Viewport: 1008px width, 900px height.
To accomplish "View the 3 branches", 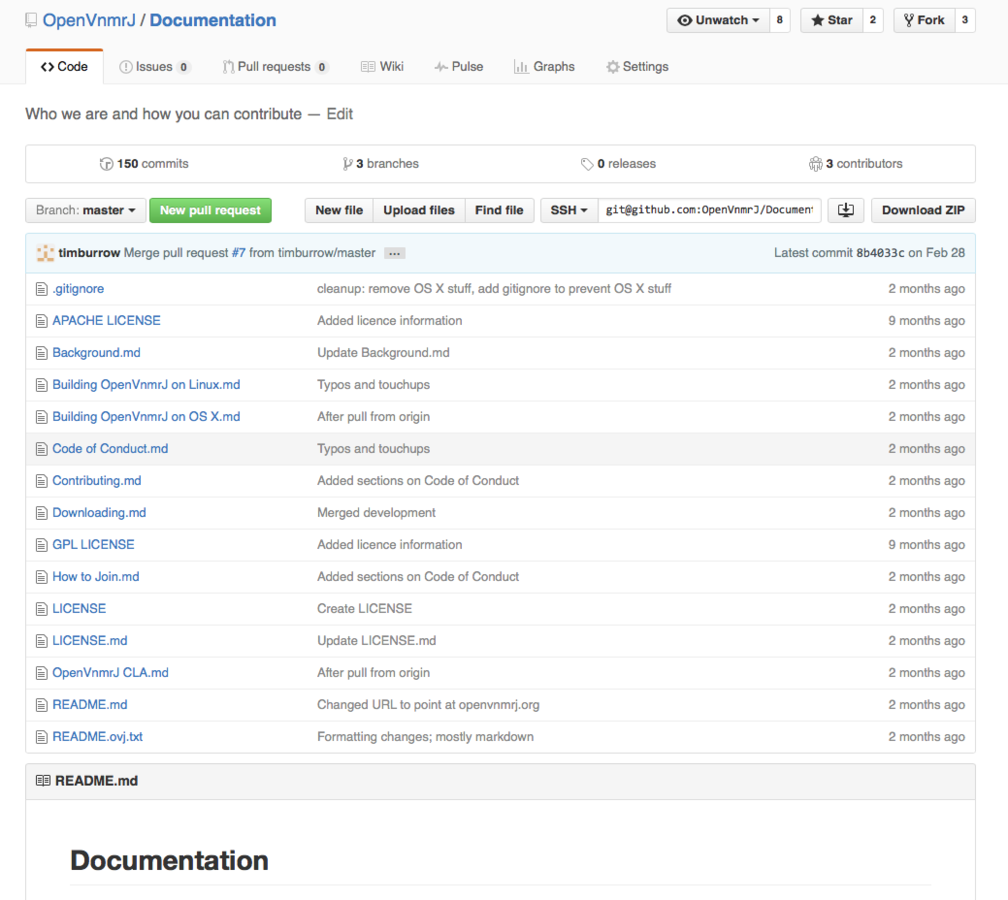I will (x=381, y=164).
